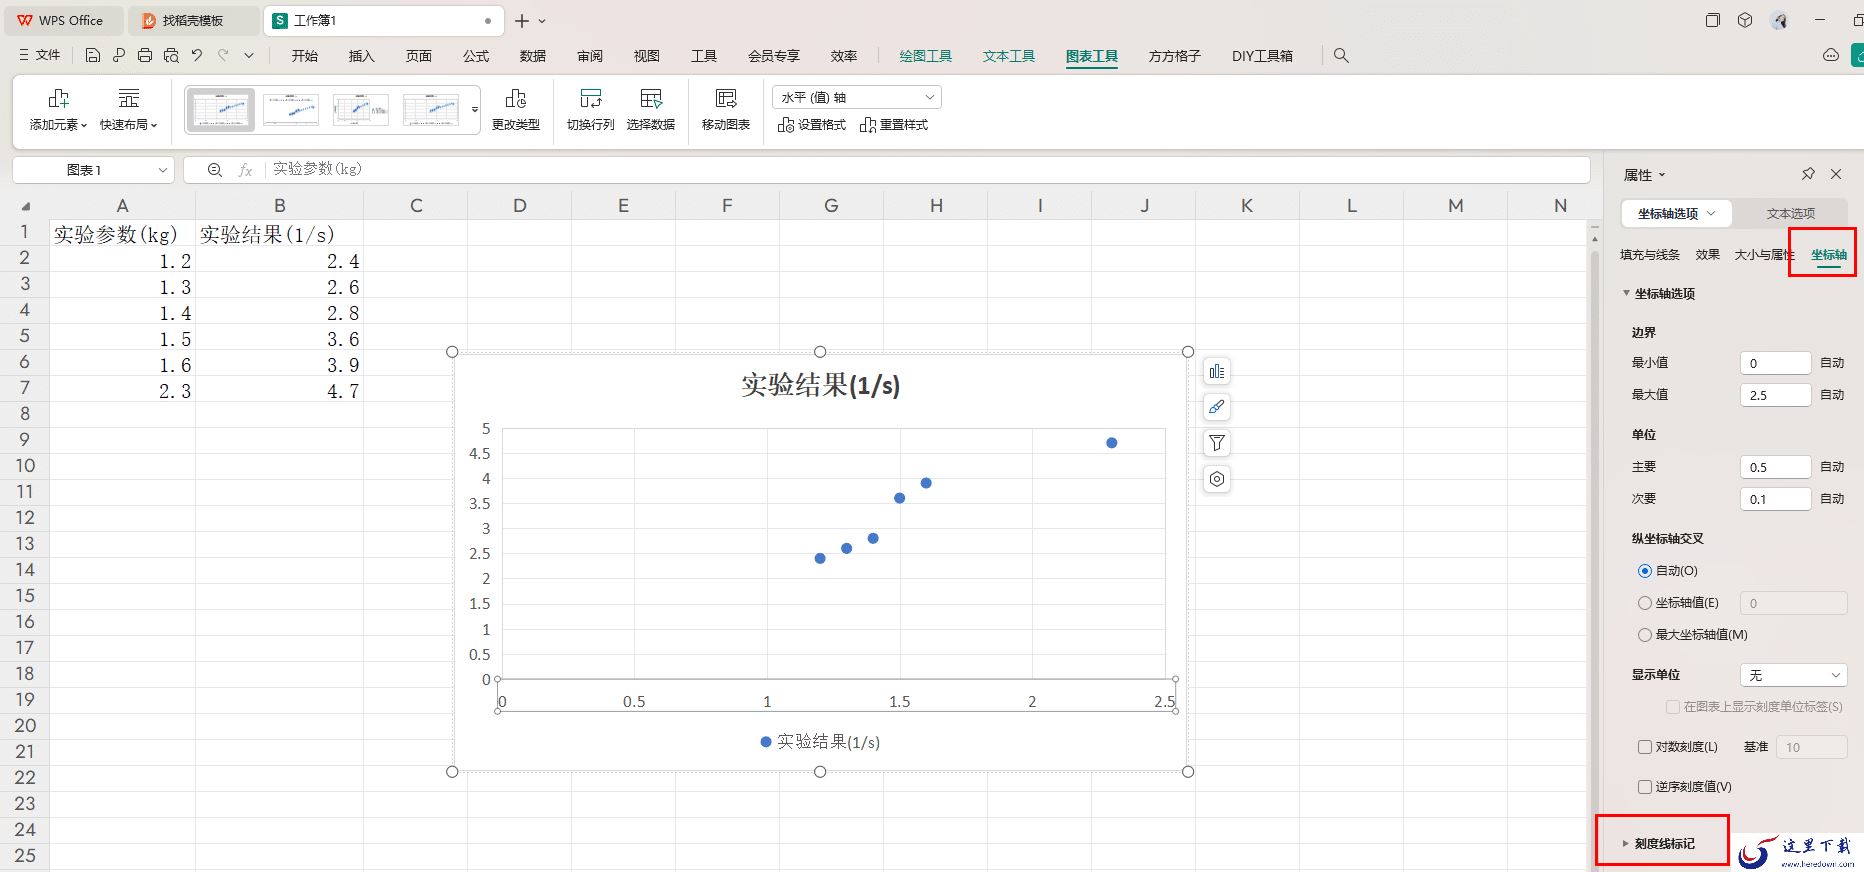The image size is (1864, 872).
Task: Select the fourth chart style thumbnail
Action: (431, 110)
